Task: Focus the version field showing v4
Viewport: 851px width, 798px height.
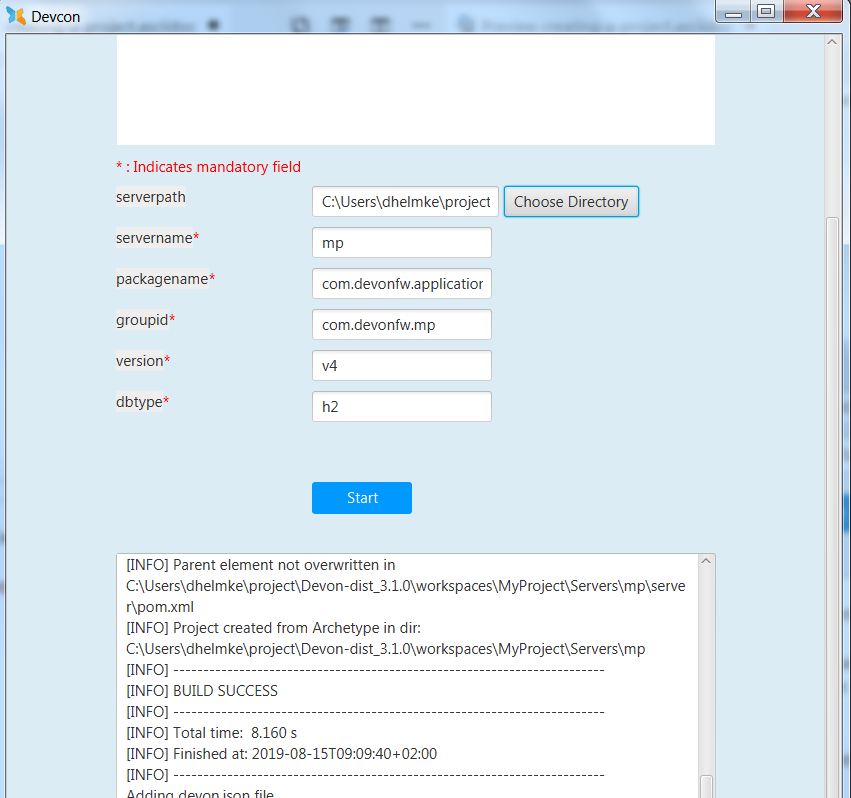Action: (402, 365)
